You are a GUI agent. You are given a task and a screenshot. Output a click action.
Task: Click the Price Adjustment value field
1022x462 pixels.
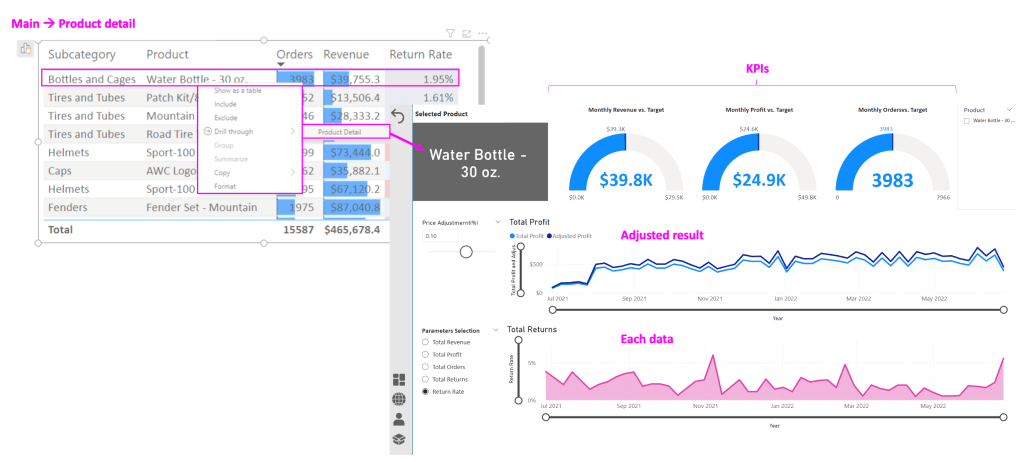(x=440, y=236)
